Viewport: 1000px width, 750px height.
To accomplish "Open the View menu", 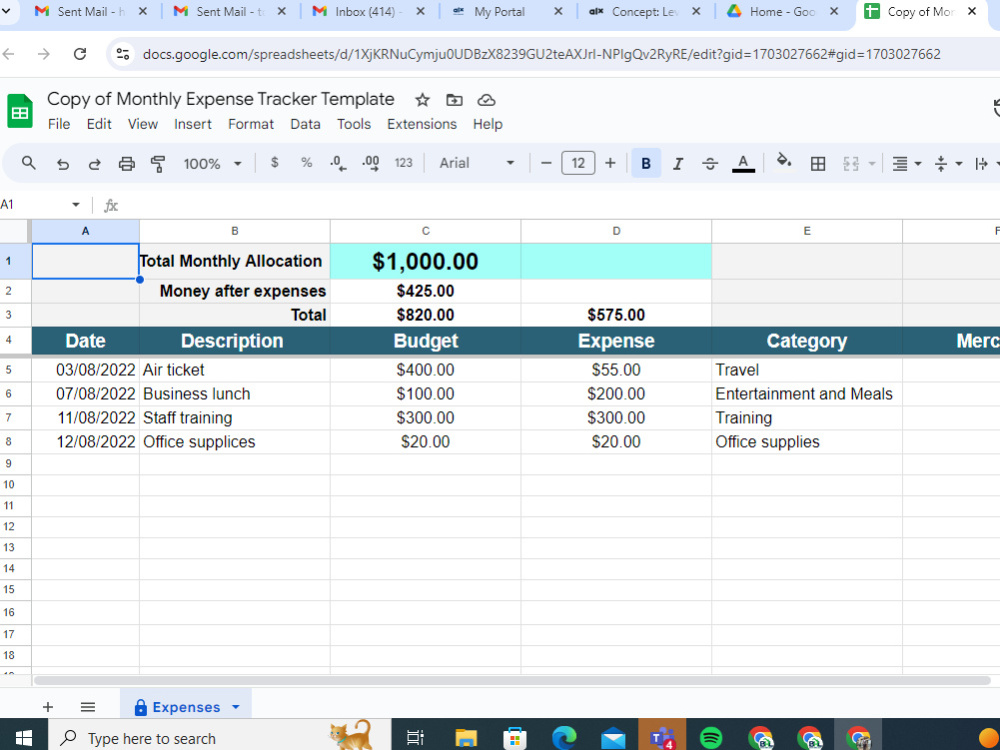I will (142, 124).
